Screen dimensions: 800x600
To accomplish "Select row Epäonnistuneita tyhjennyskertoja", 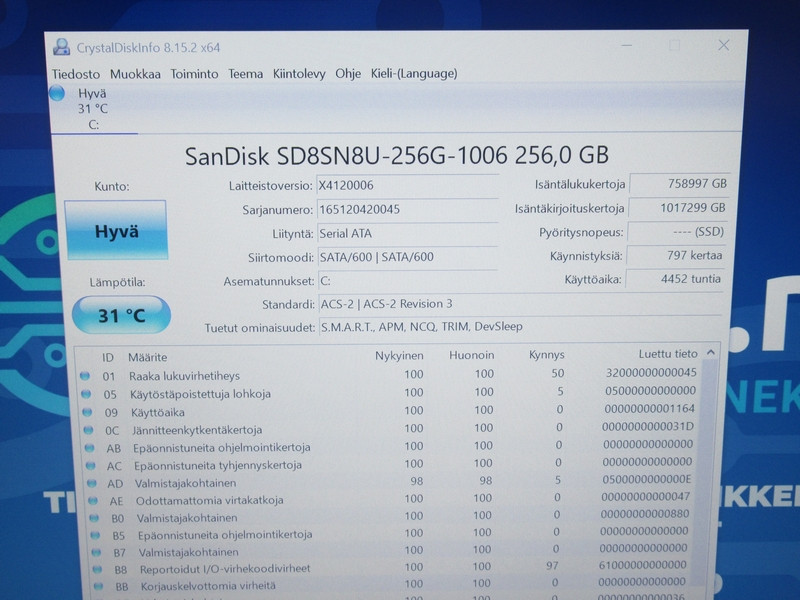I will coord(389,464).
